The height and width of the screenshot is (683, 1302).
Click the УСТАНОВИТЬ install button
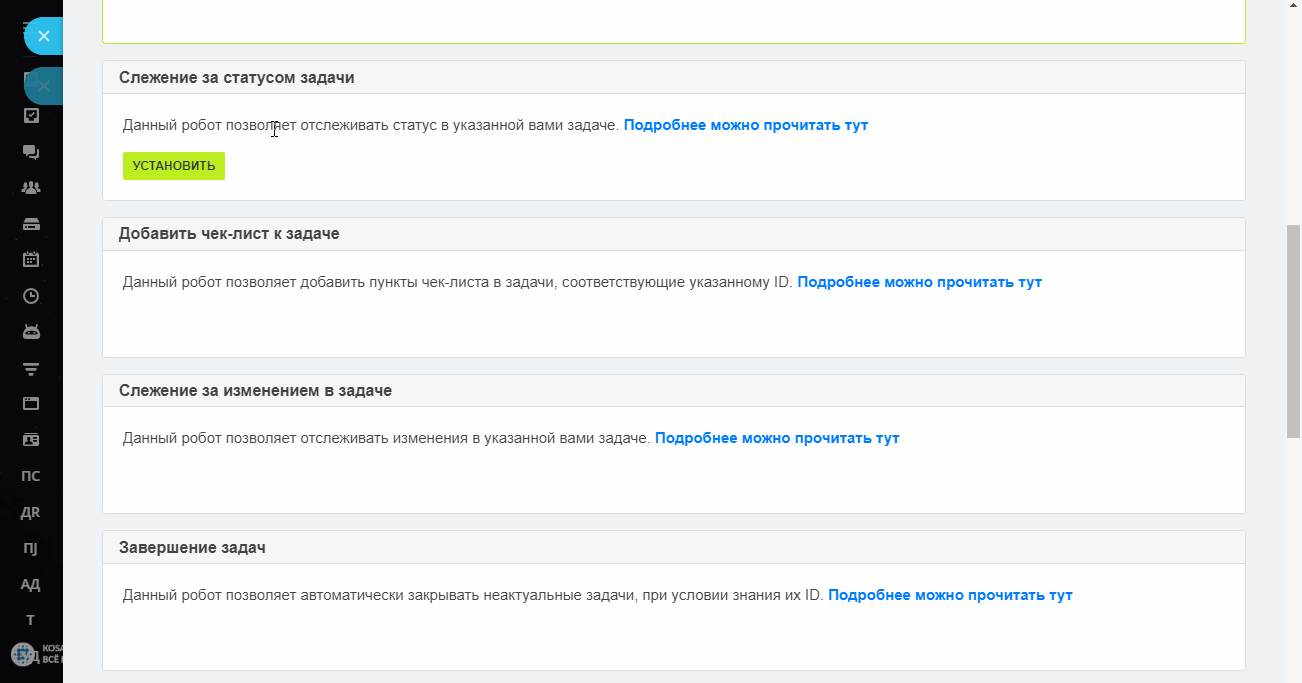(x=174, y=166)
